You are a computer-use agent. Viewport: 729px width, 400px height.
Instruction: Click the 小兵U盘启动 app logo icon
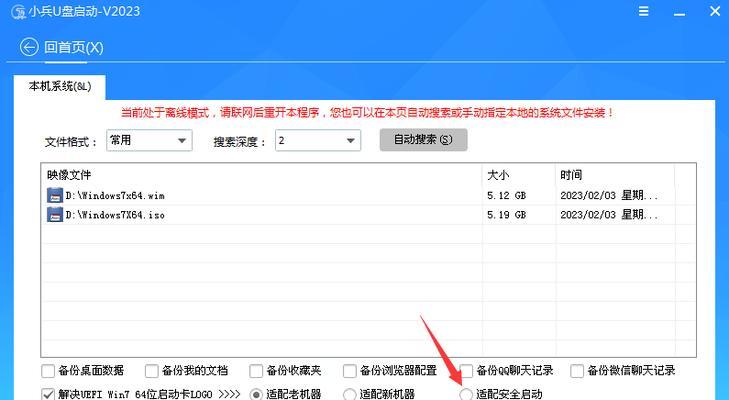pos(18,13)
